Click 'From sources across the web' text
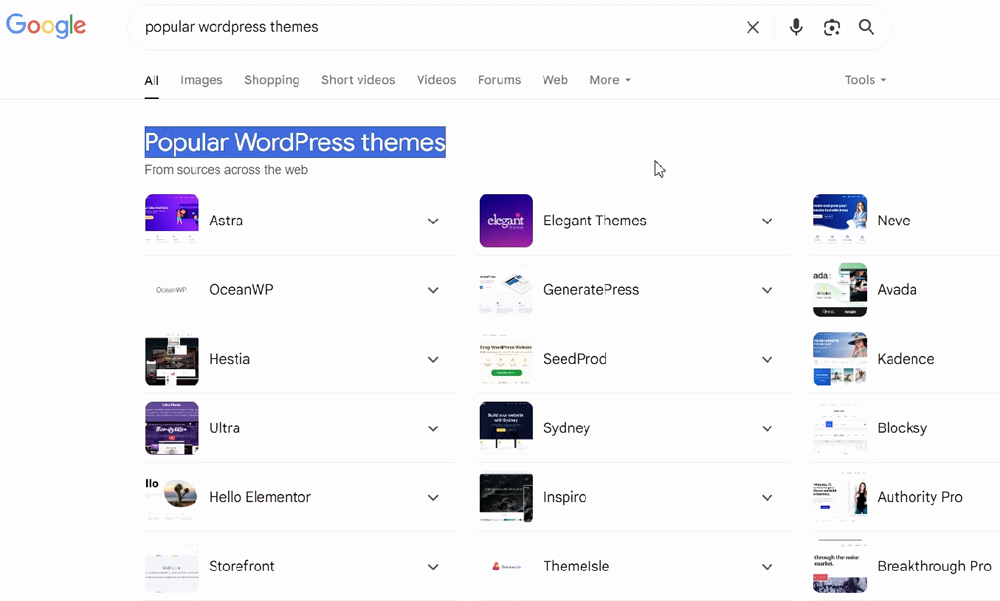Image resolution: width=1000 pixels, height=601 pixels. point(226,170)
